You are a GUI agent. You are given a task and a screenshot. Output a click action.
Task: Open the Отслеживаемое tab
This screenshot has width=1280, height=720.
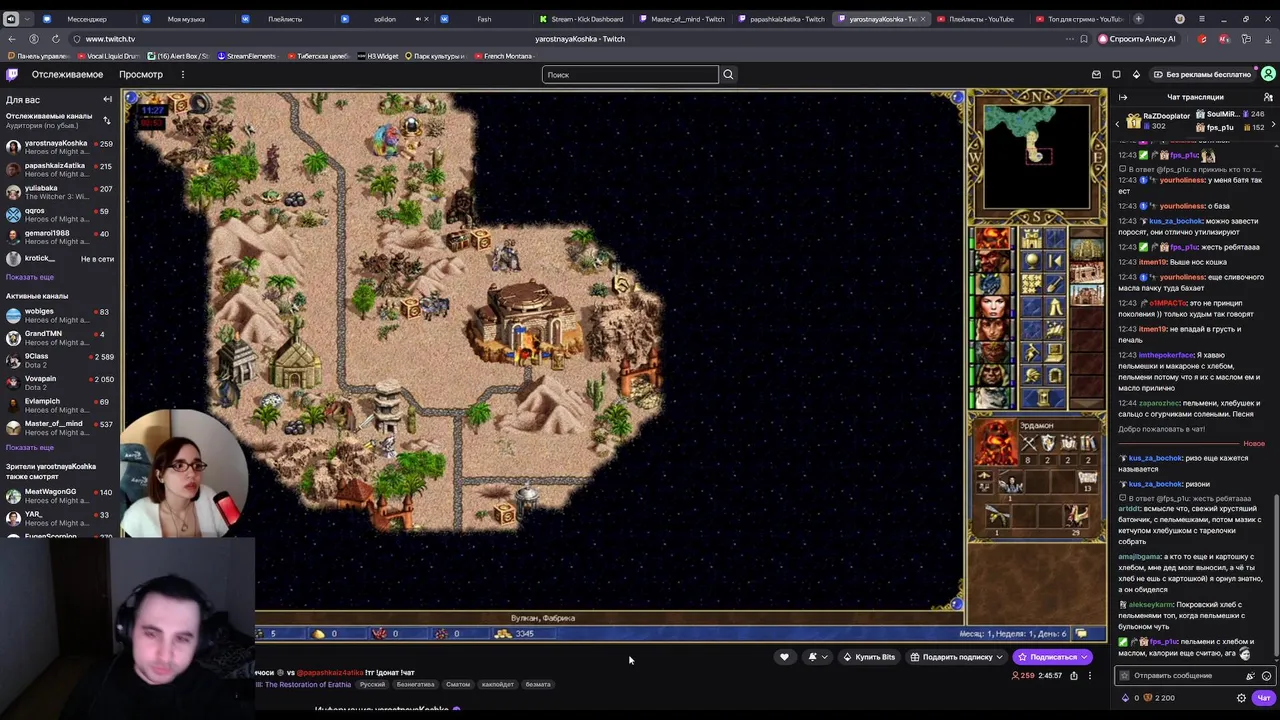[x=67, y=74]
